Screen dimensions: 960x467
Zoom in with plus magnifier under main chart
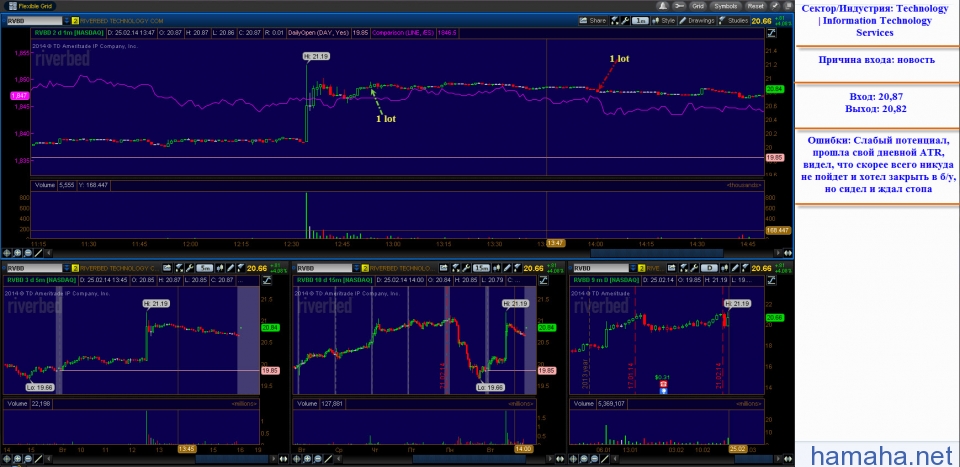click(17, 252)
